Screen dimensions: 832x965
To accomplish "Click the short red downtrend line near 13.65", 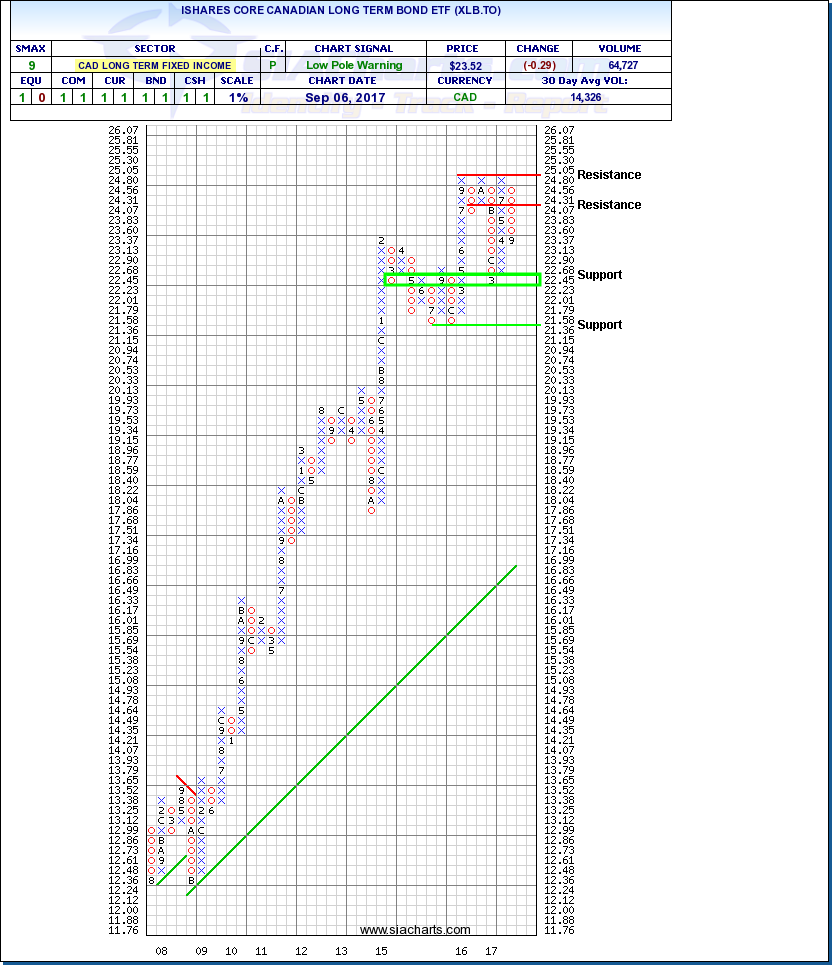I will coord(186,784).
